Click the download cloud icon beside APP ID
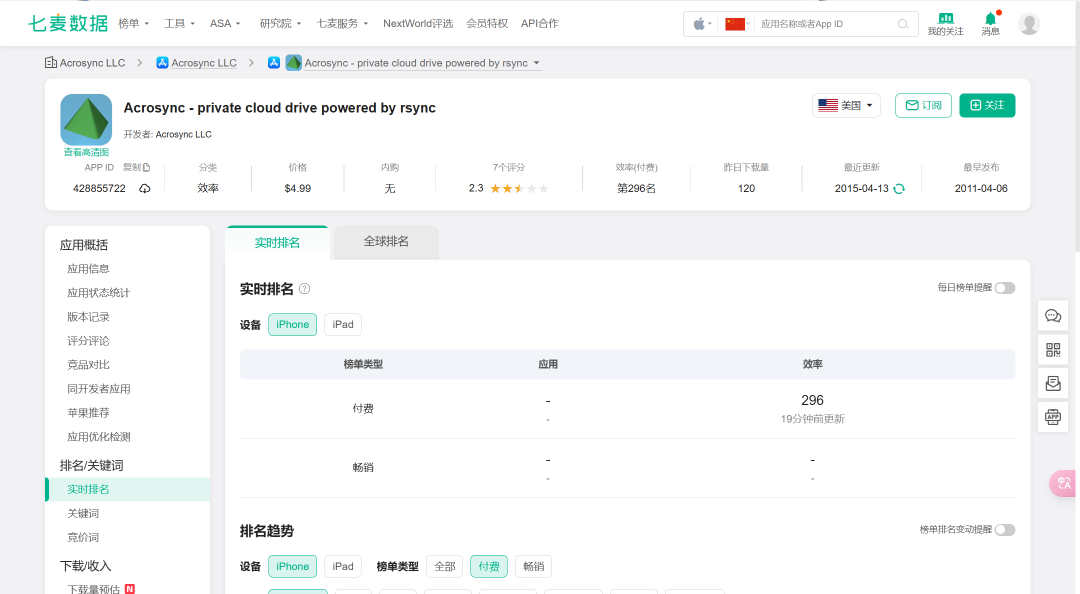Image resolution: width=1080 pixels, height=594 pixels. 145,188
